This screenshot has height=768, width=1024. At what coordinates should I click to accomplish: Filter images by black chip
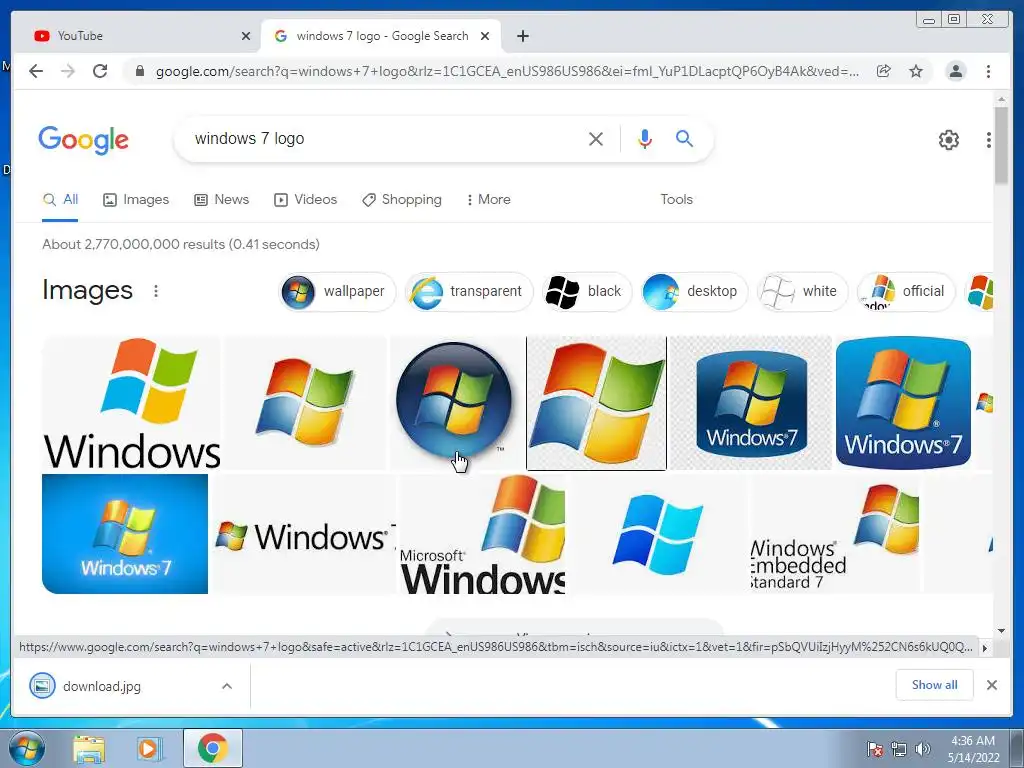point(586,291)
